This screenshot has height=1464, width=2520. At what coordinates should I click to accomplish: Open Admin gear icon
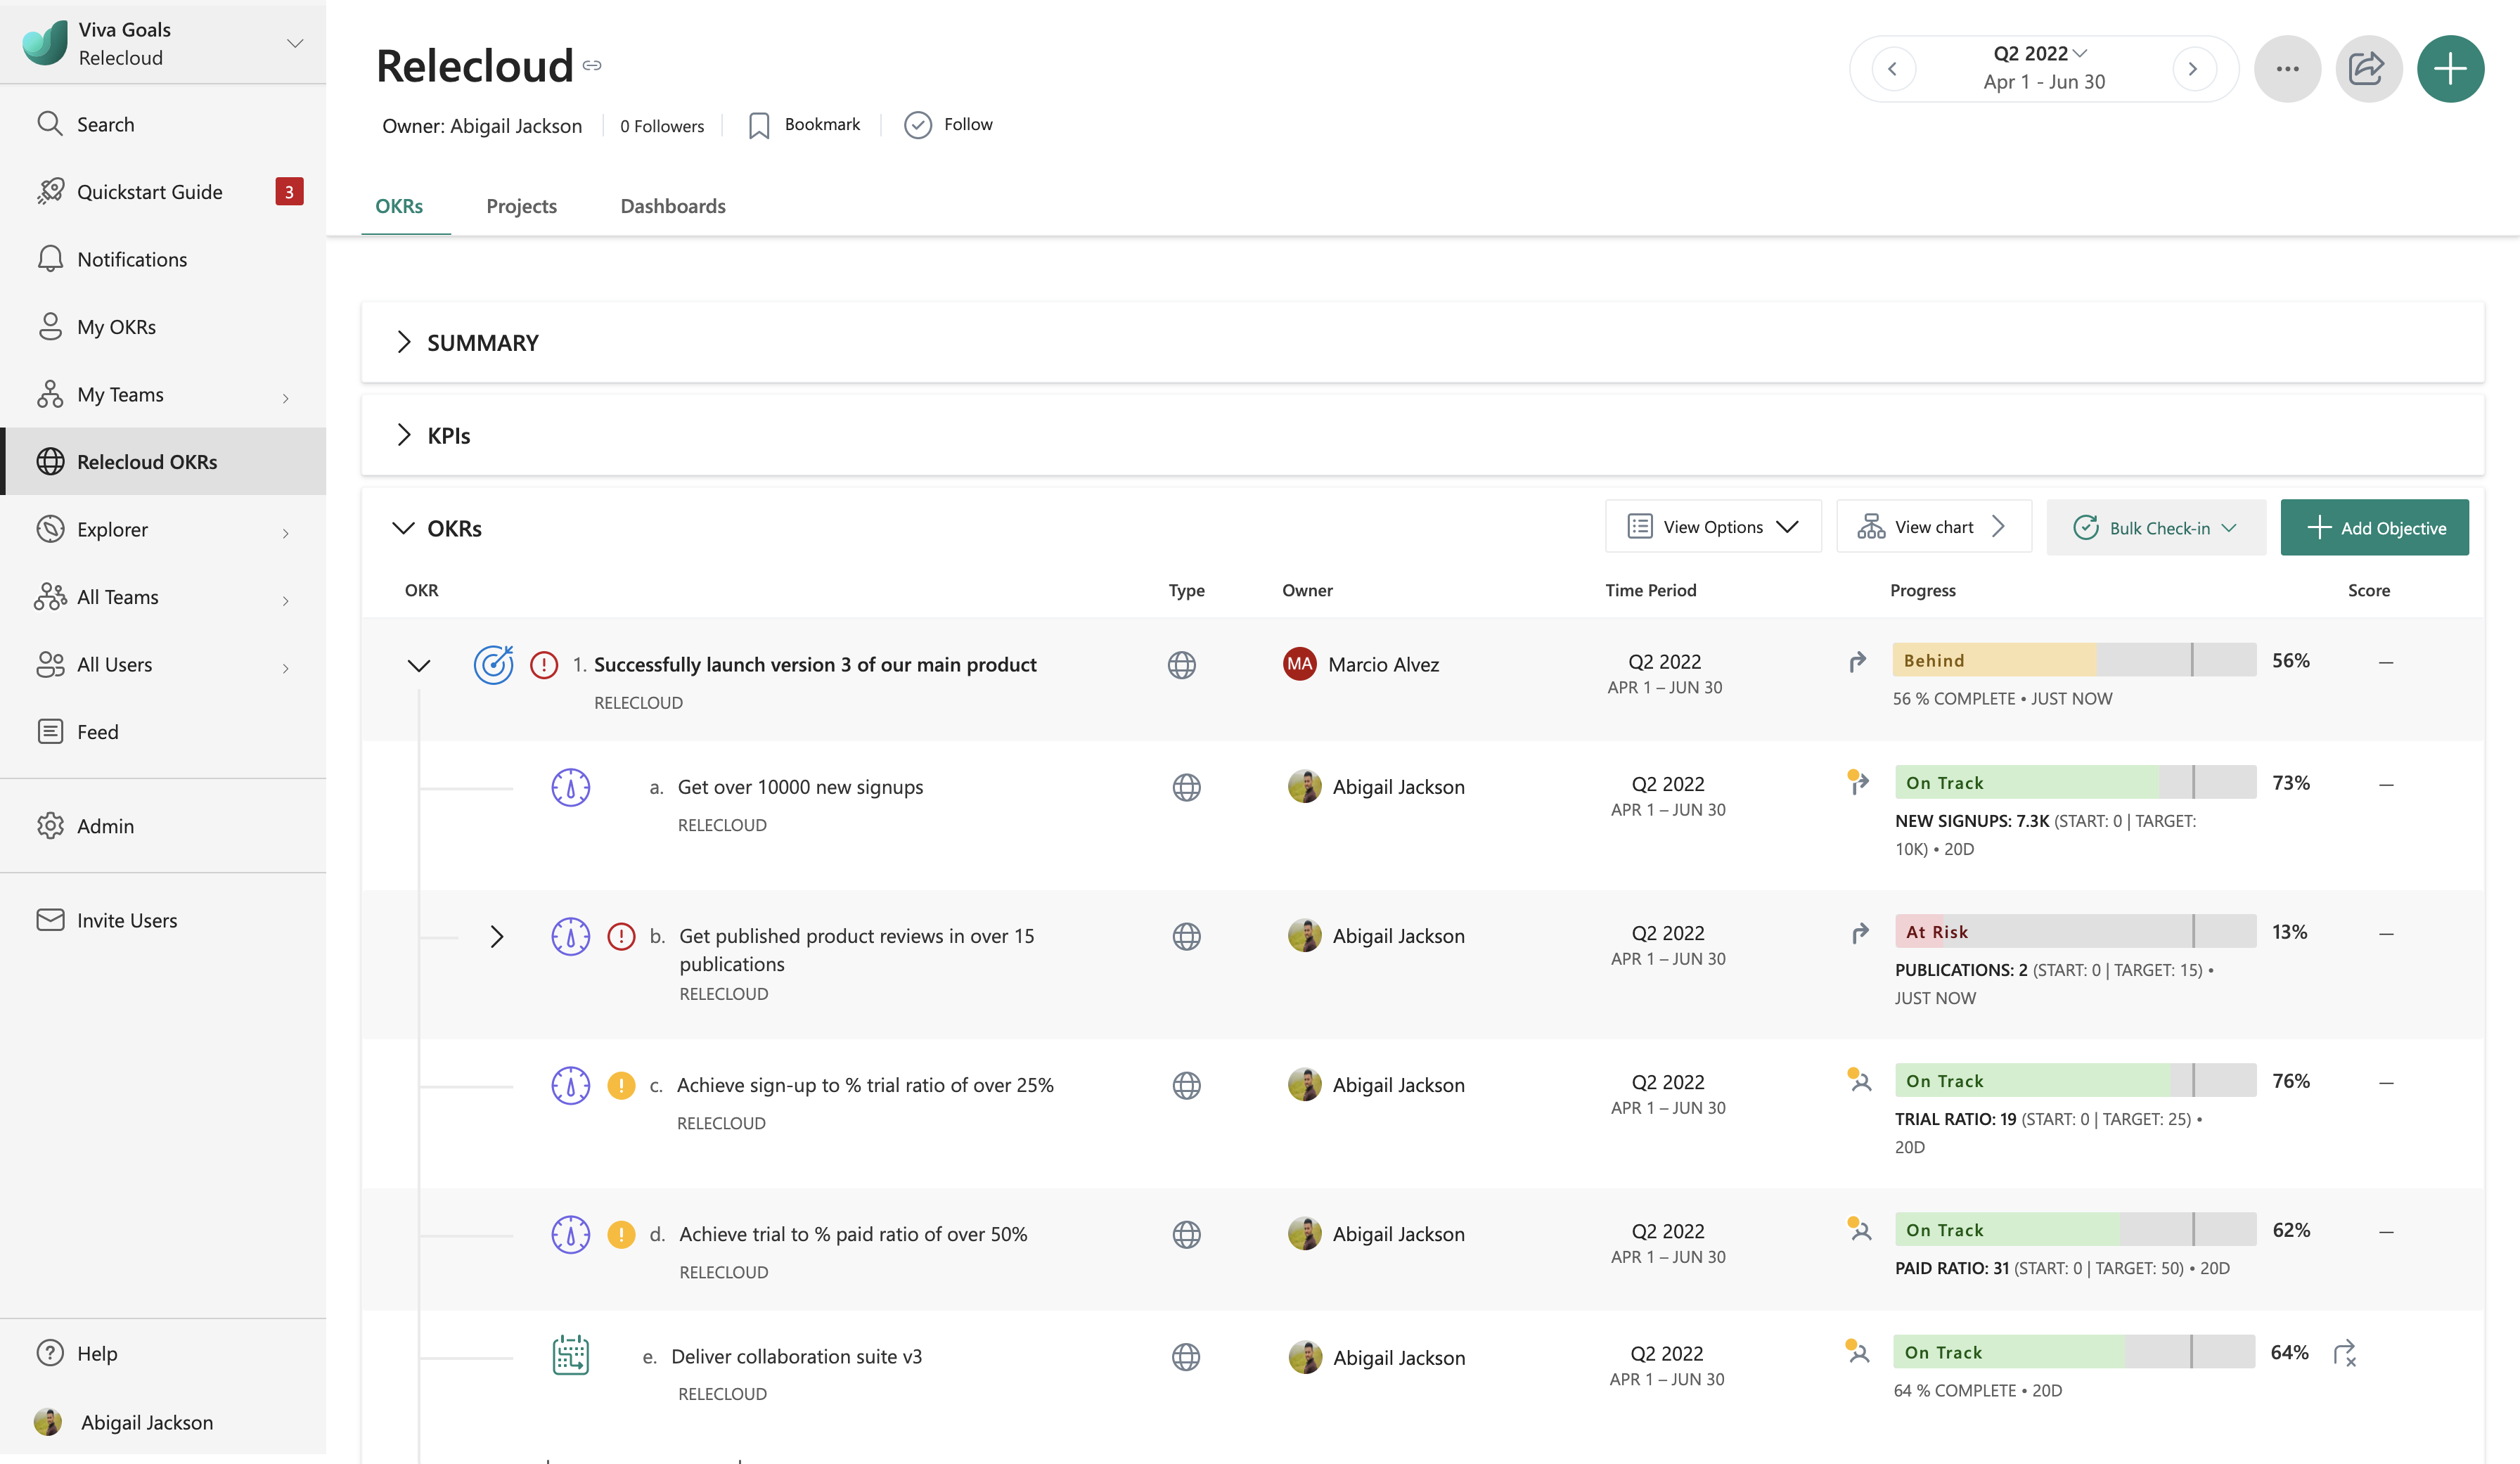point(50,825)
